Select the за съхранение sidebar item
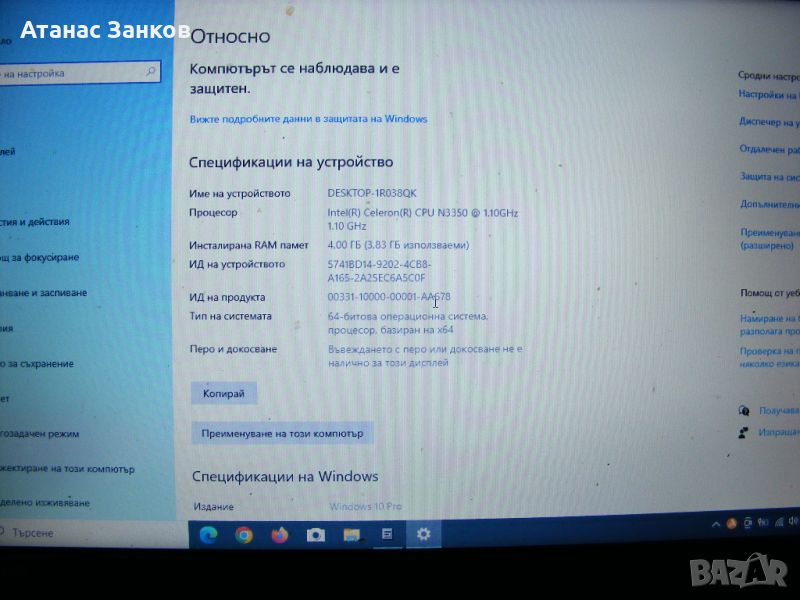Screen dimensions: 800x600 (x=37, y=364)
